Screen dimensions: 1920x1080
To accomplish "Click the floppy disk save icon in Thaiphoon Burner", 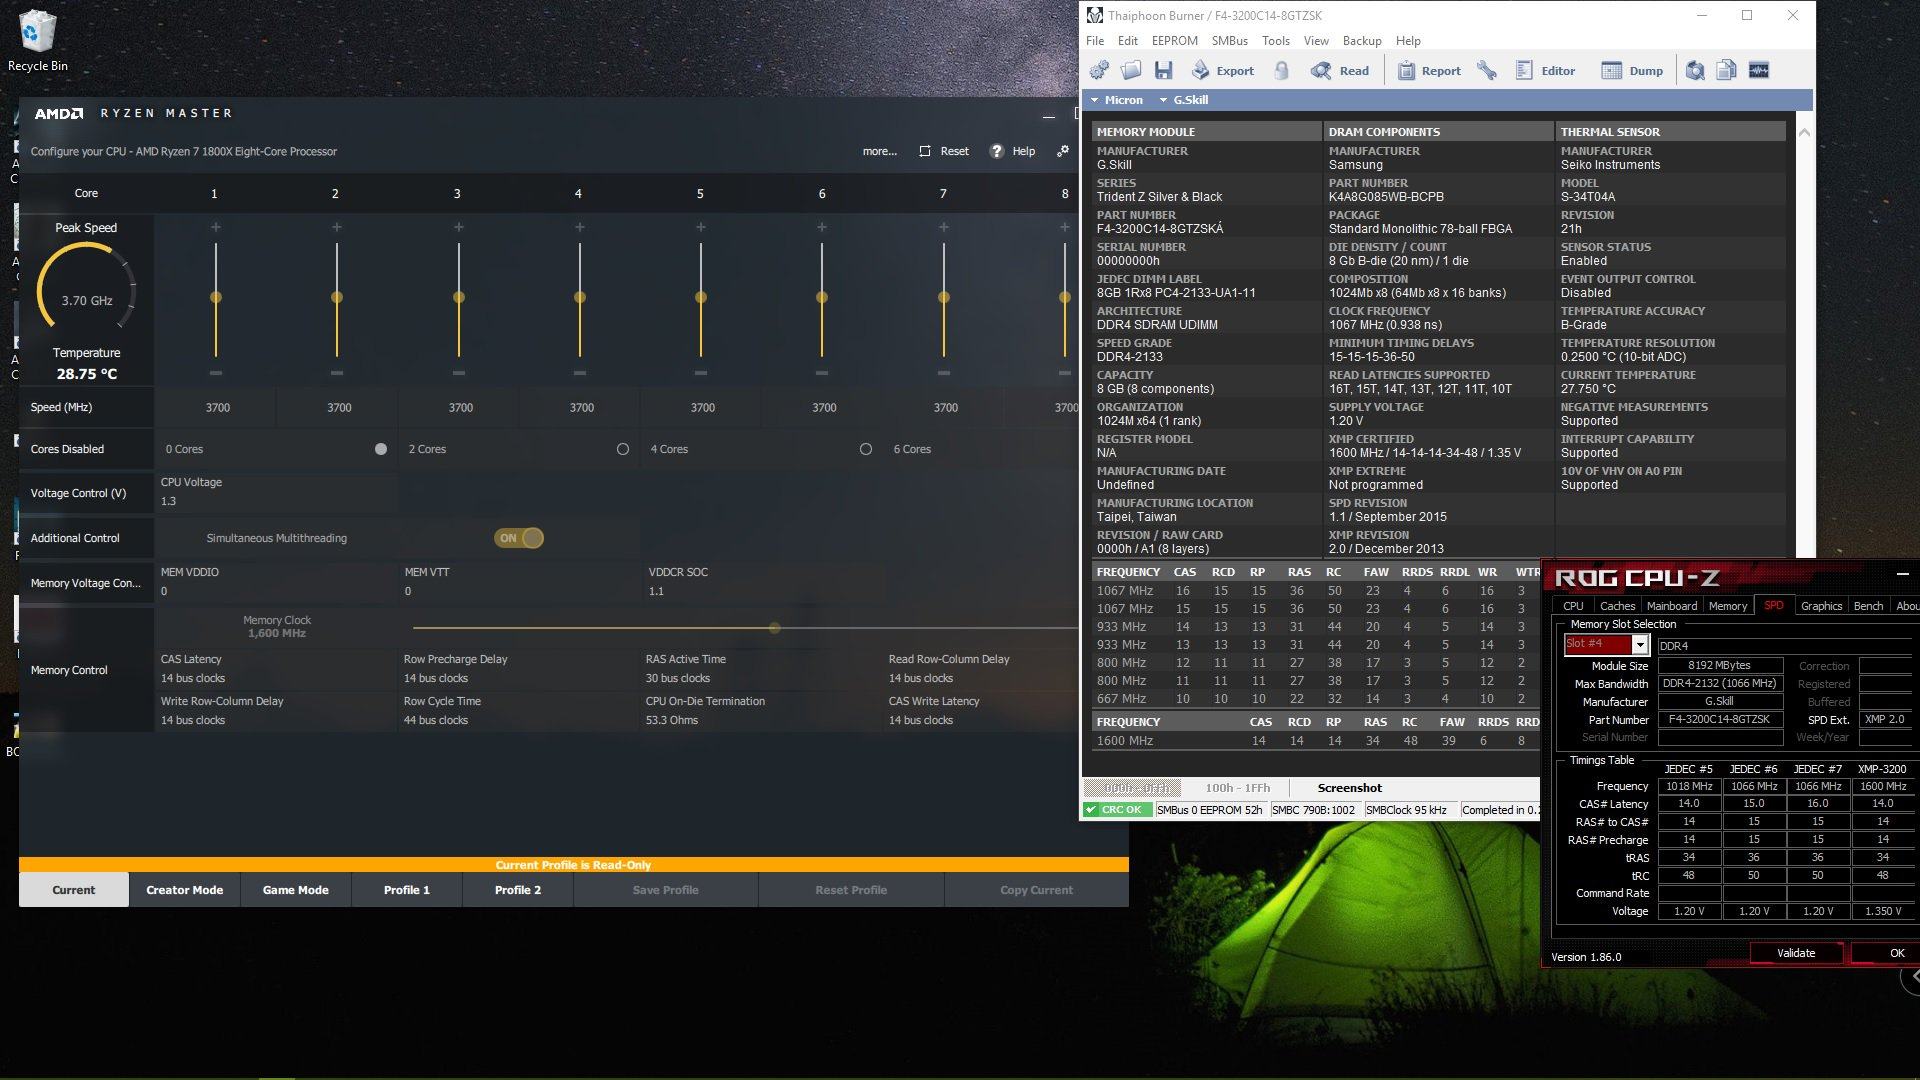I will (x=1163, y=70).
